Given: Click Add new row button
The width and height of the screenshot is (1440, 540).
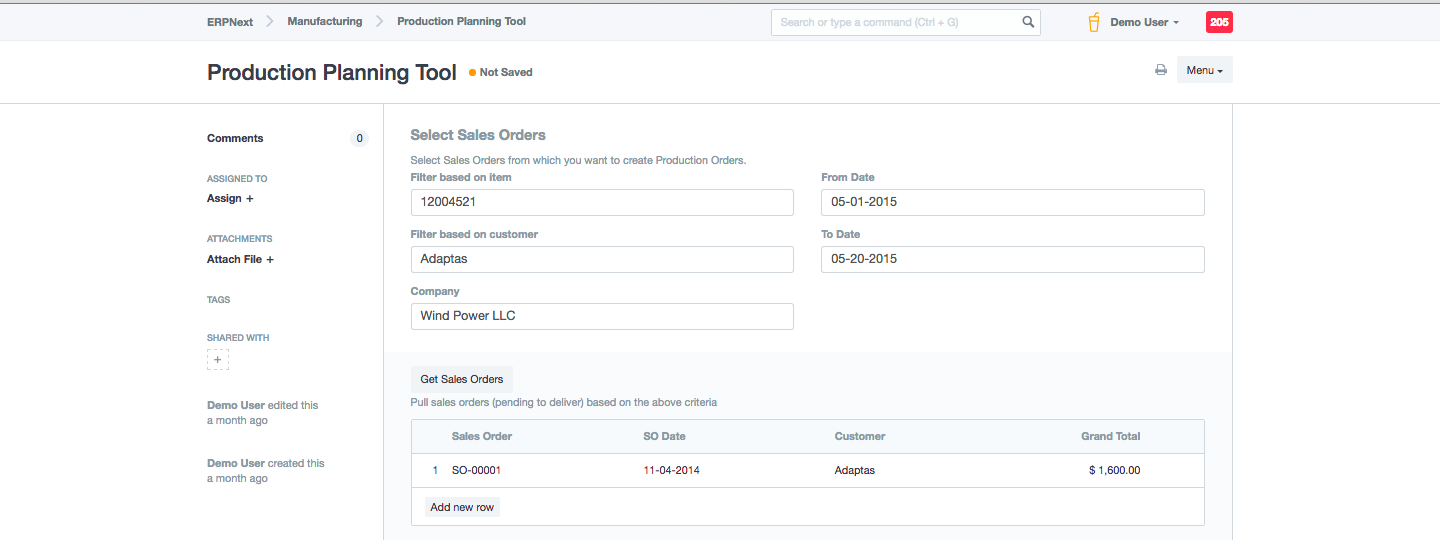Looking at the screenshot, I should coord(462,507).
